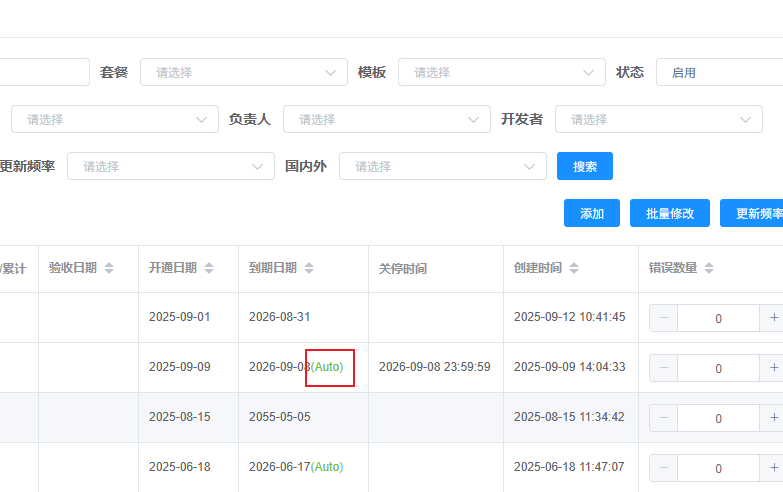Open the 国内外 dropdown
The width and height of the screenshot is (783, 492).
[x=443, y=166]
